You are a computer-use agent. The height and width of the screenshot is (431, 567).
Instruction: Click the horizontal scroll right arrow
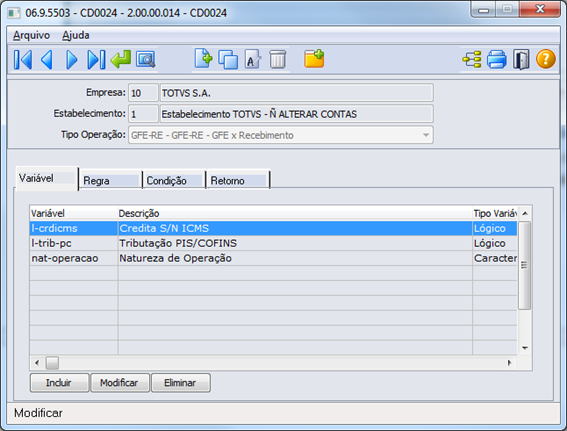click(x=510, y=362)
